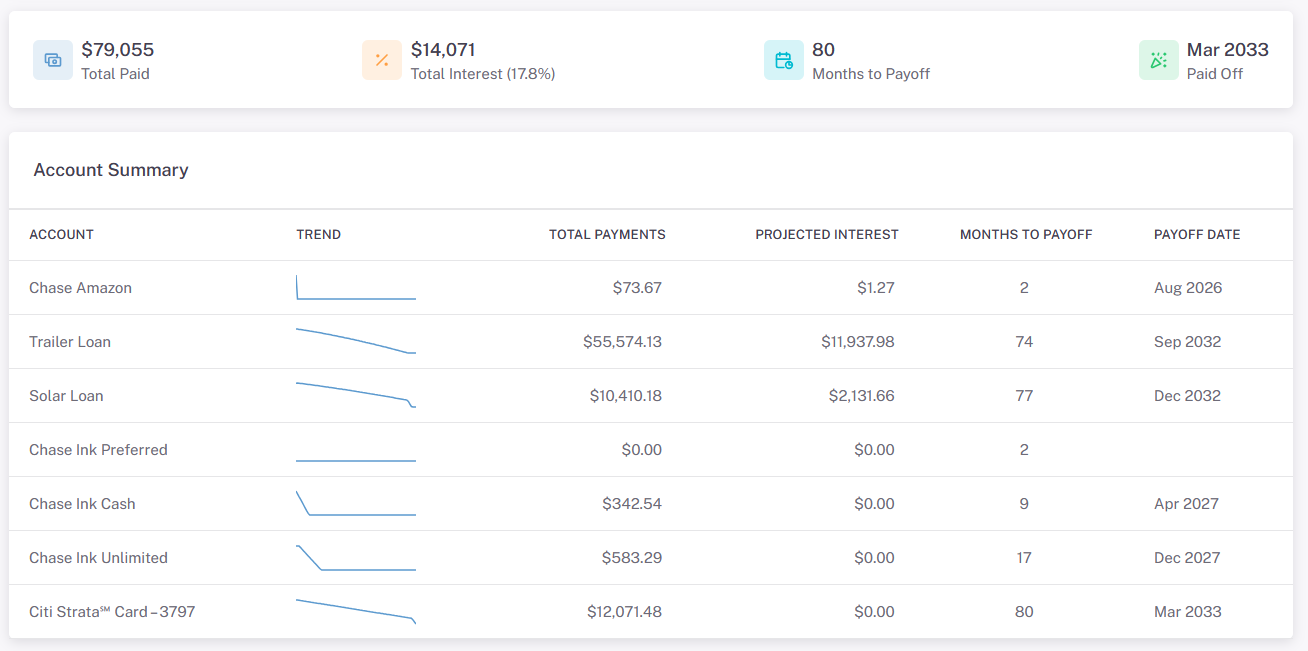Click the Citi Strata Card–3797 account name
The width and height of the screenshot is (1308, 651).
click(112, 612)
